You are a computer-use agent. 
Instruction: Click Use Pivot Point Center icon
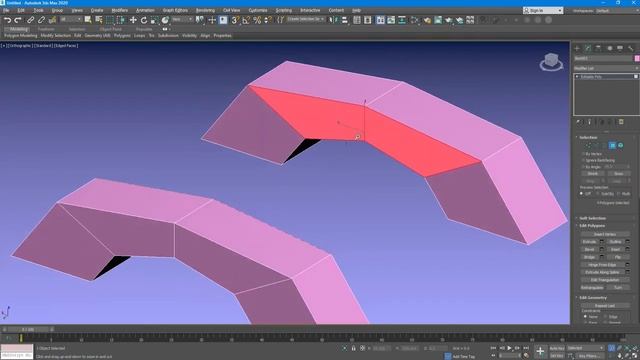tap(200, 20)
